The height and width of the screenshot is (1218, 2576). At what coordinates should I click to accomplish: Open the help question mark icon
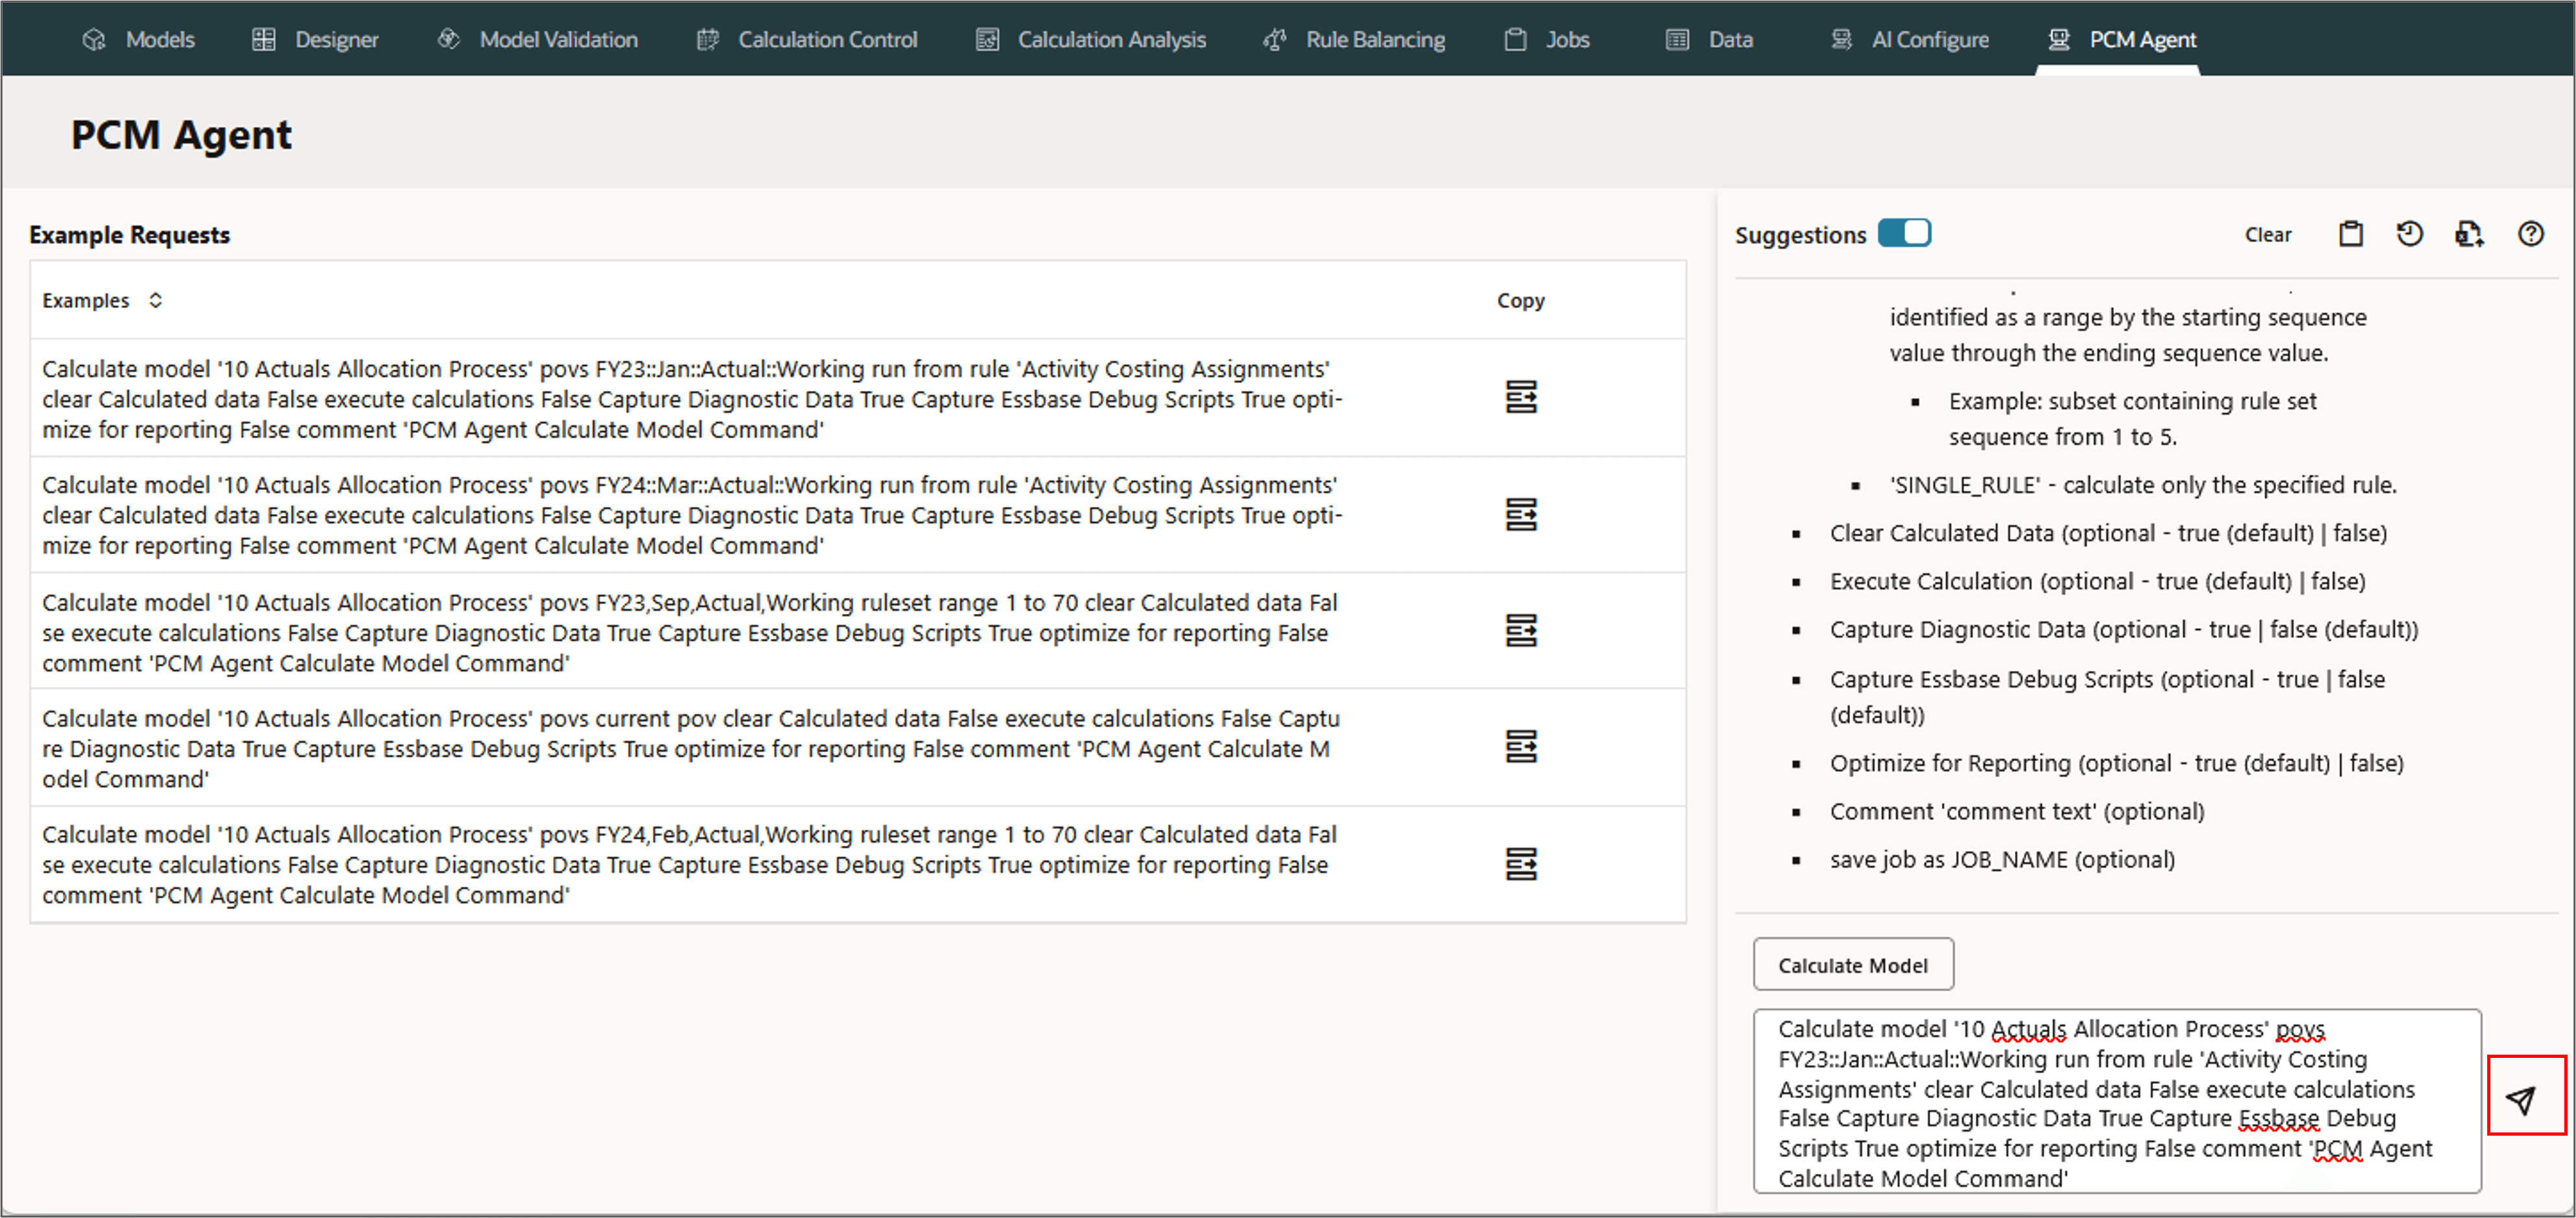tap(2530, 234)
